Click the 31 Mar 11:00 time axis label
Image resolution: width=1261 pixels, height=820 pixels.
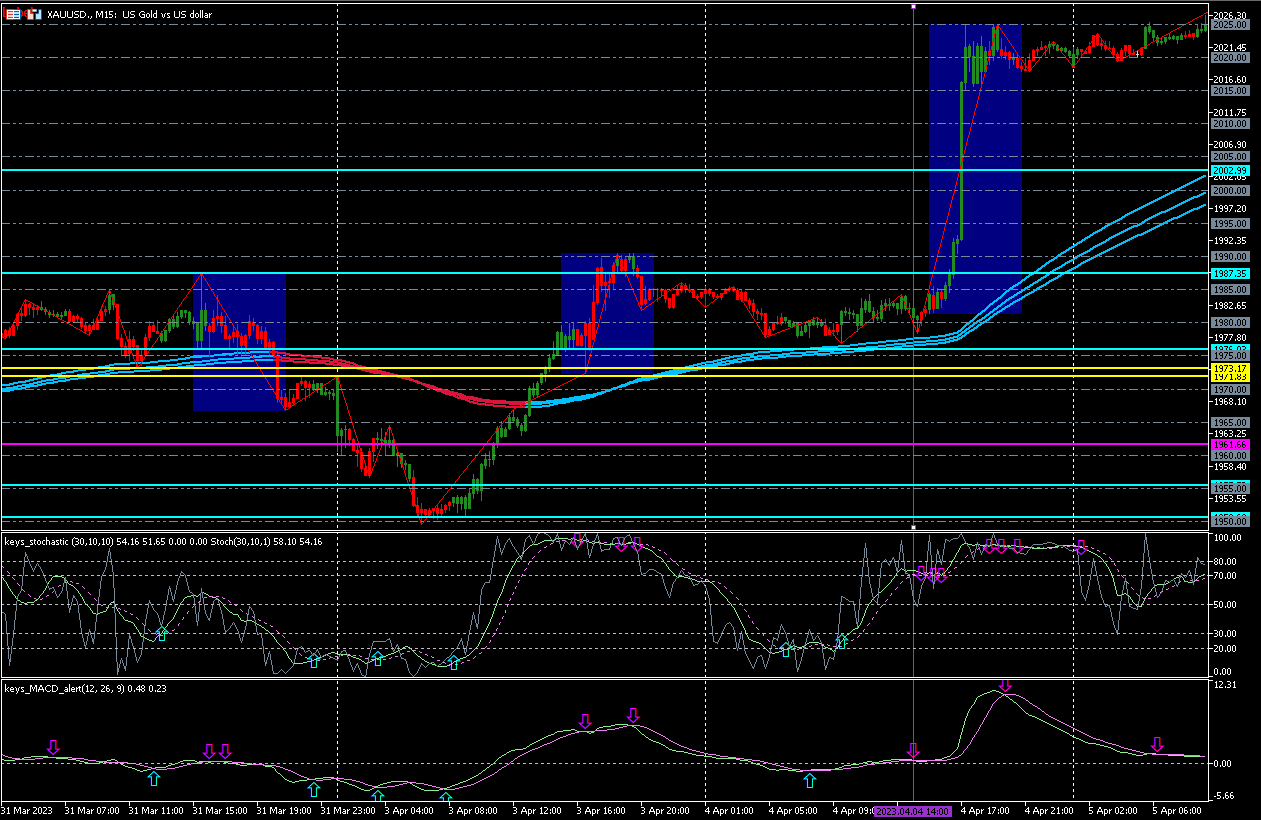click(x=156, y=809)
